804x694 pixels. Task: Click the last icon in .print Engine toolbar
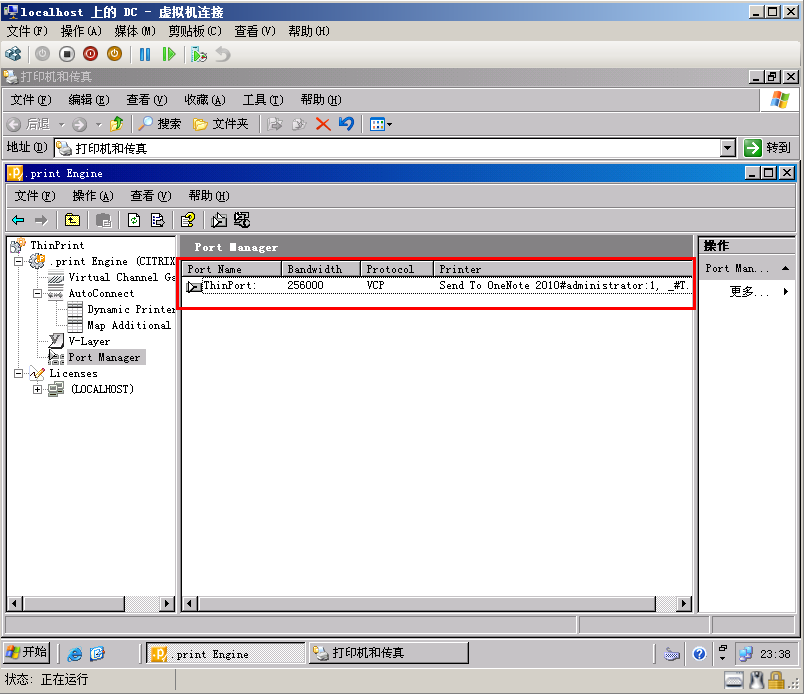click(242, 220)
